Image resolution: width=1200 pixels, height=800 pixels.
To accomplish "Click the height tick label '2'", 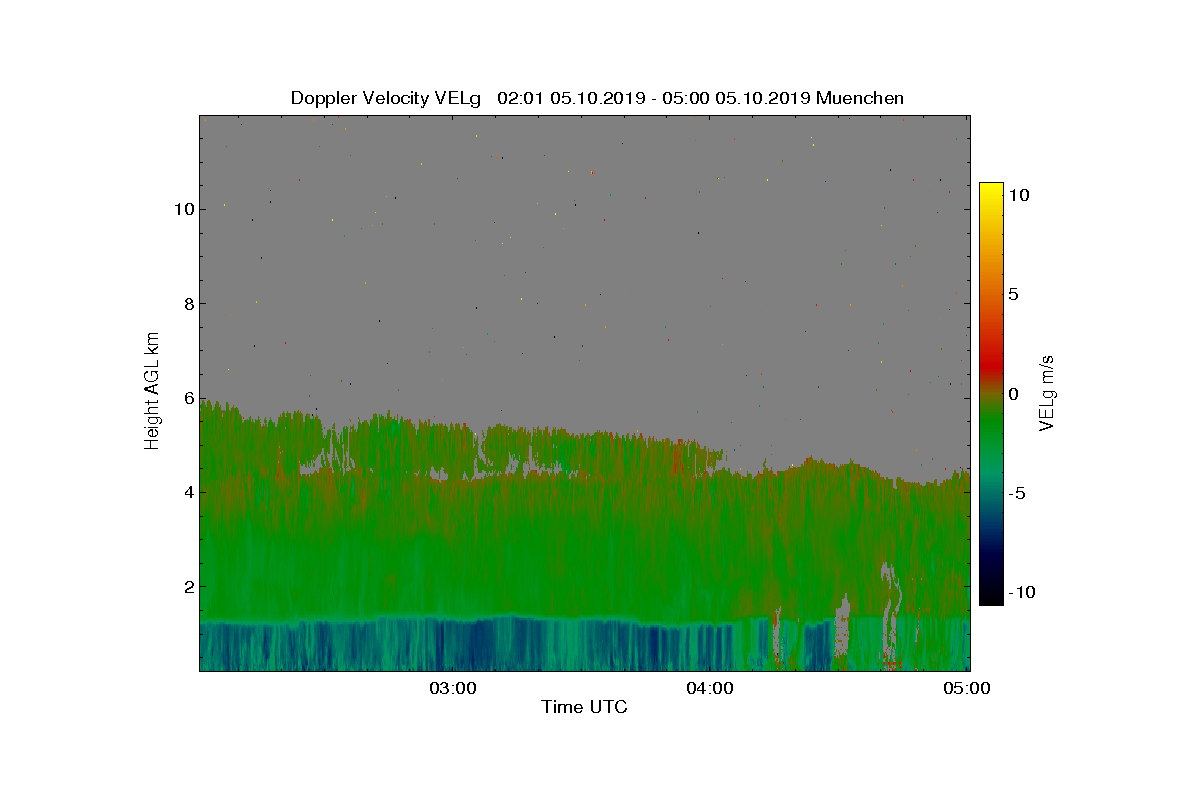I will click(x=188, y=586).
